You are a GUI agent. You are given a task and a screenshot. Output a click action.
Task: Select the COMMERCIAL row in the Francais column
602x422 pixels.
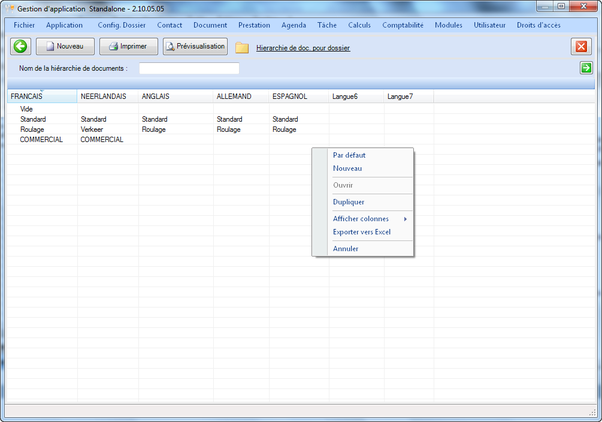coord(41,139)
